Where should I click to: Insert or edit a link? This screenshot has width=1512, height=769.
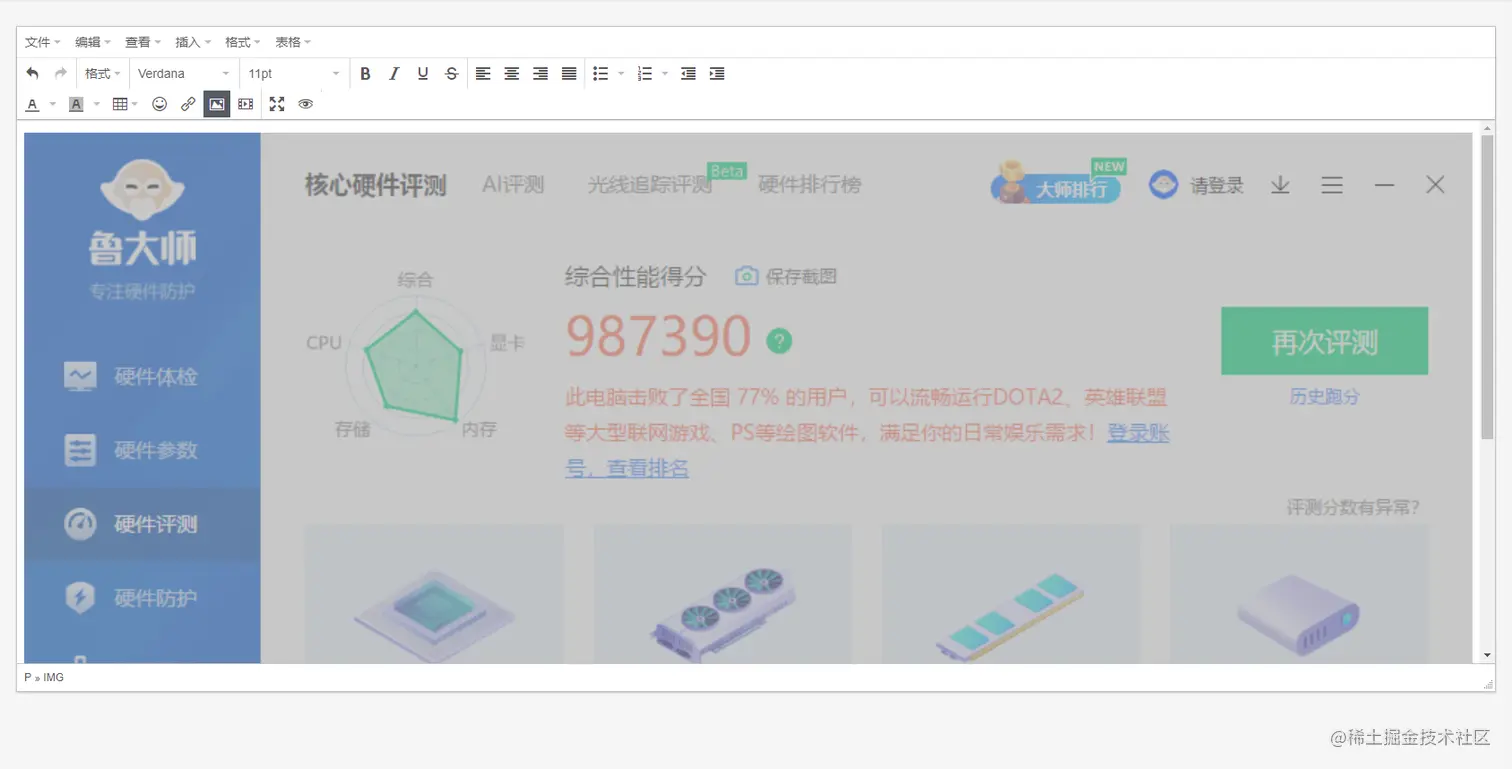click(188, 104)
